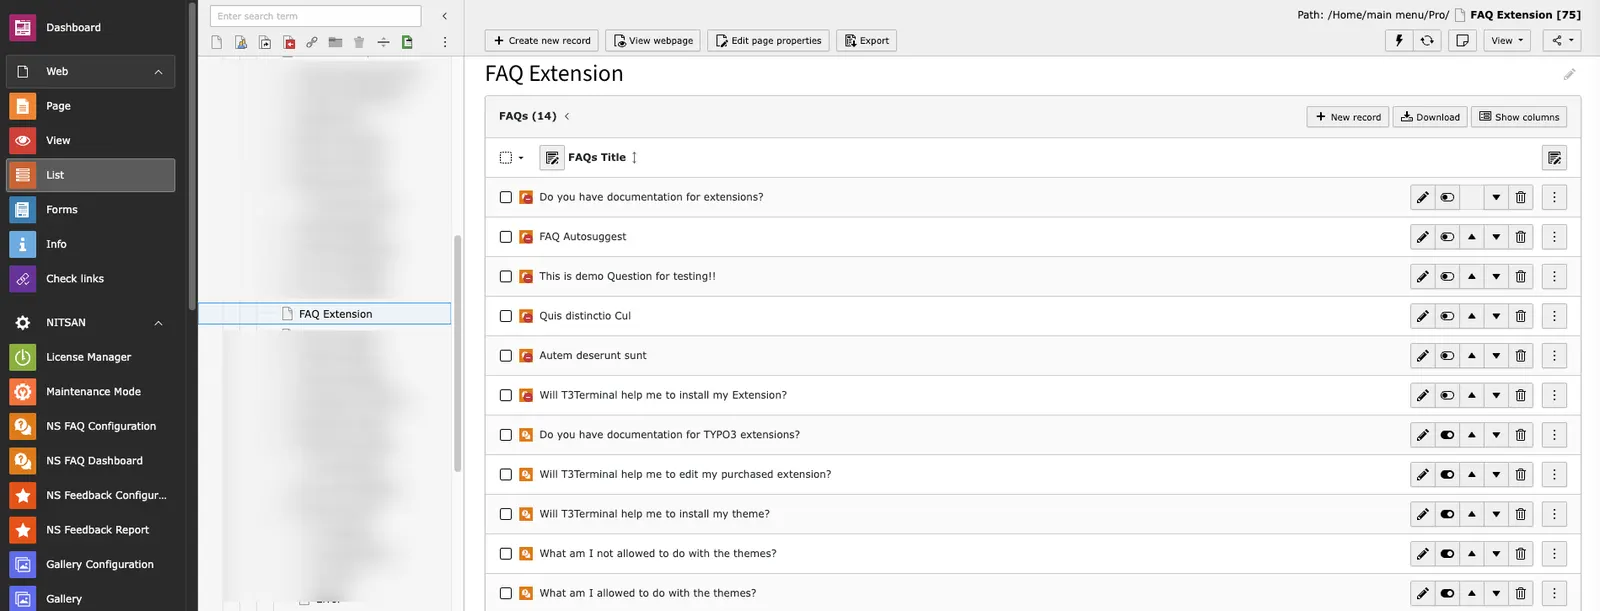Toggle visibility of 'This is demo Question for testing!!'
The width and height of the screenshot is (1600, 611).
1447,276
